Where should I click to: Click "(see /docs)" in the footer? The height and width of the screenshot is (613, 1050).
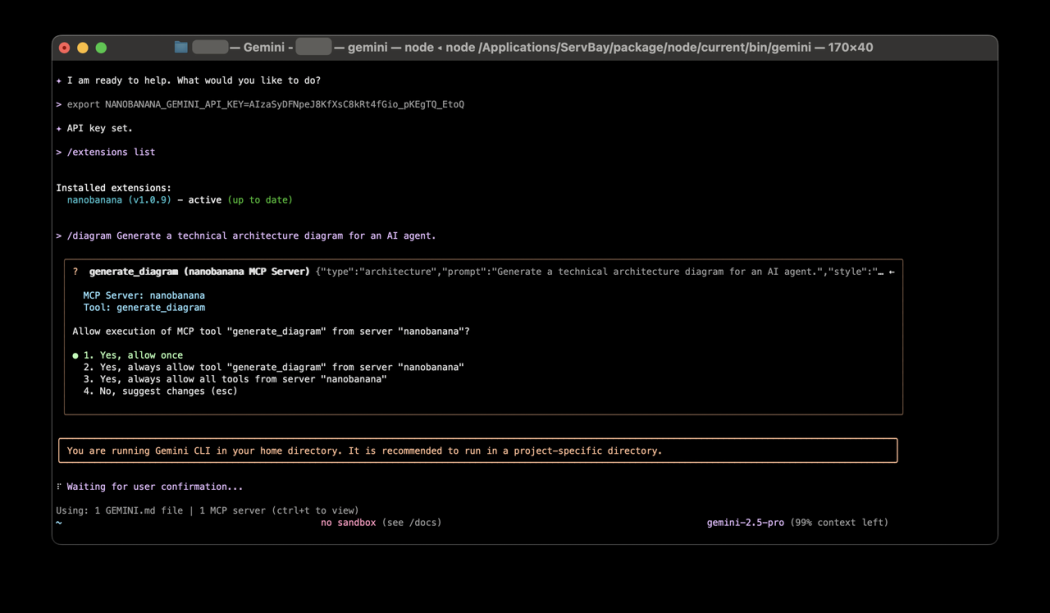(412, 522)
